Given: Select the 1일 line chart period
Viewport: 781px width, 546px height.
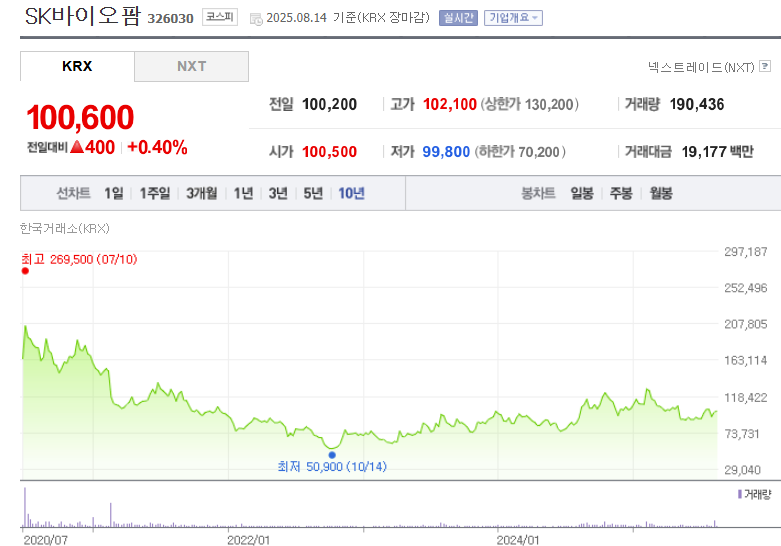Looking at the screenshot, I should pos(114,193).
